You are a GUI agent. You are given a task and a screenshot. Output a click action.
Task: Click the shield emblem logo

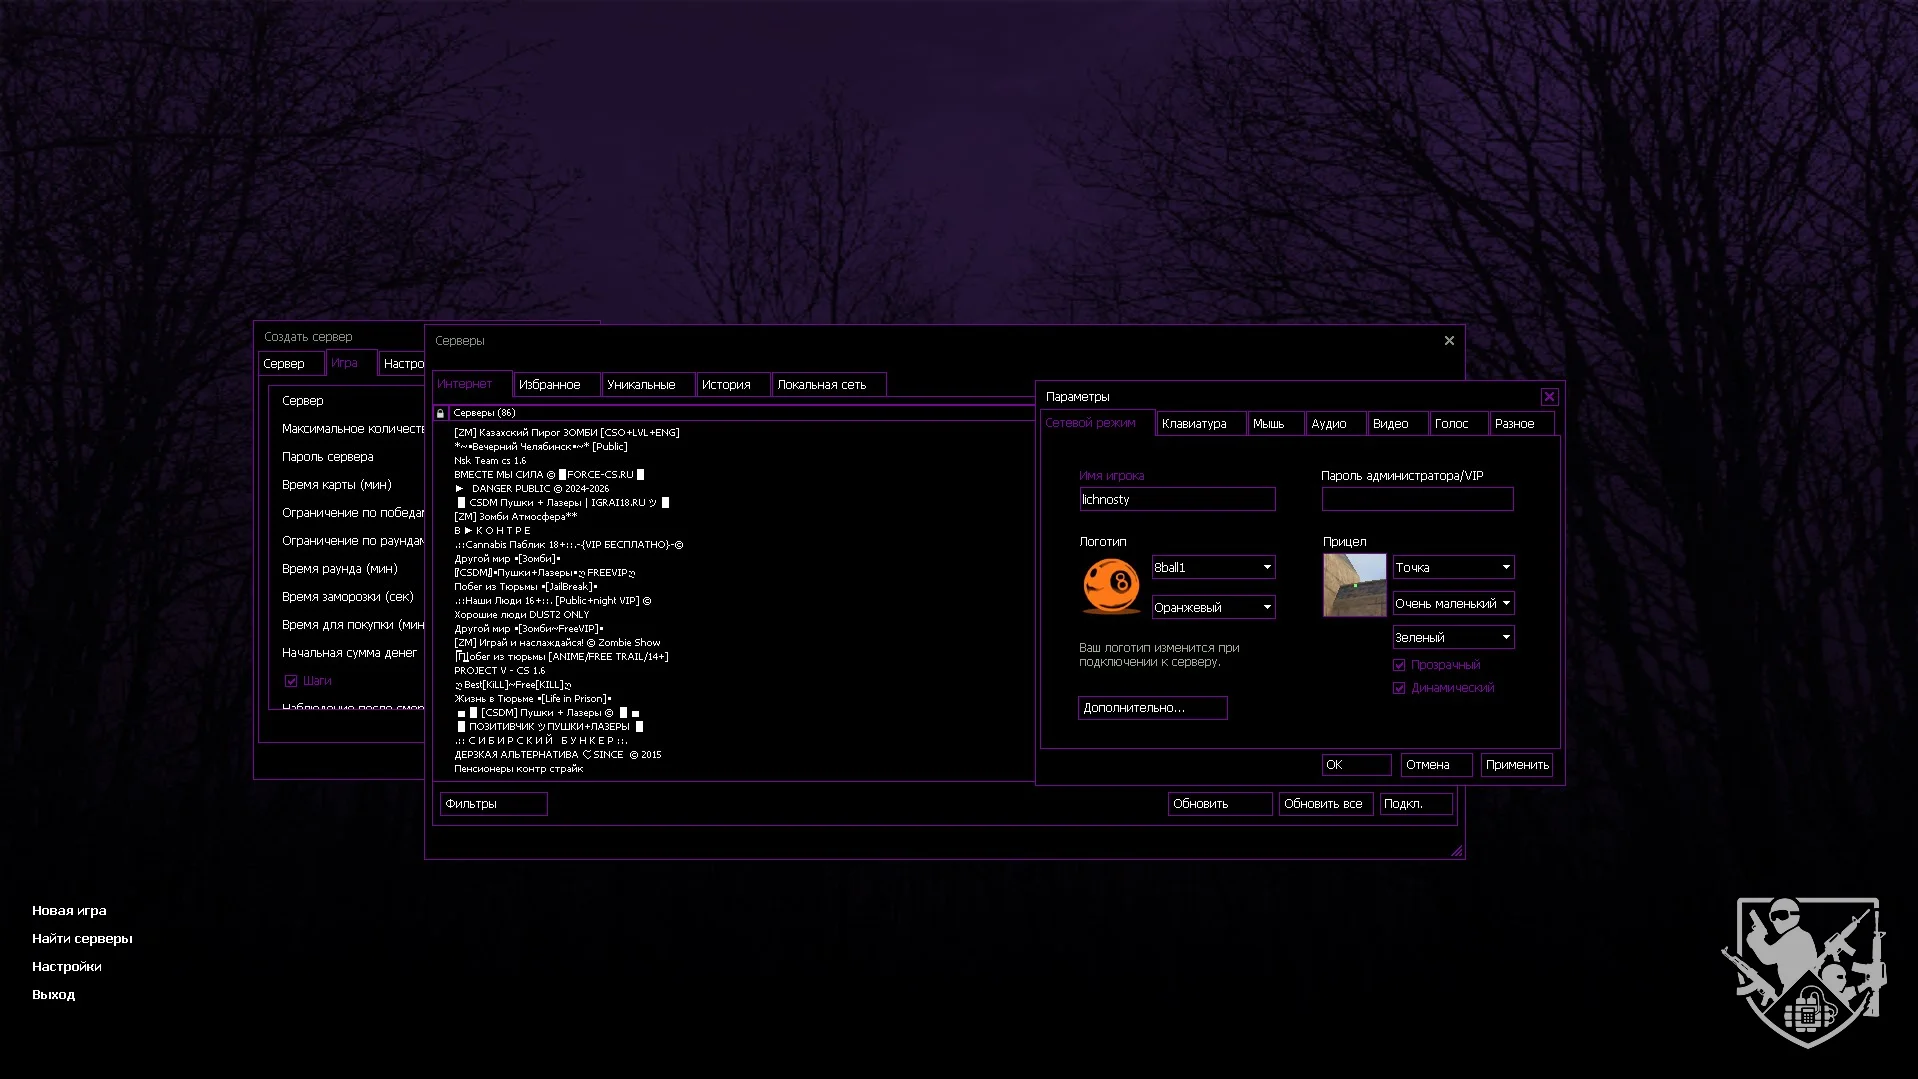1805,971
